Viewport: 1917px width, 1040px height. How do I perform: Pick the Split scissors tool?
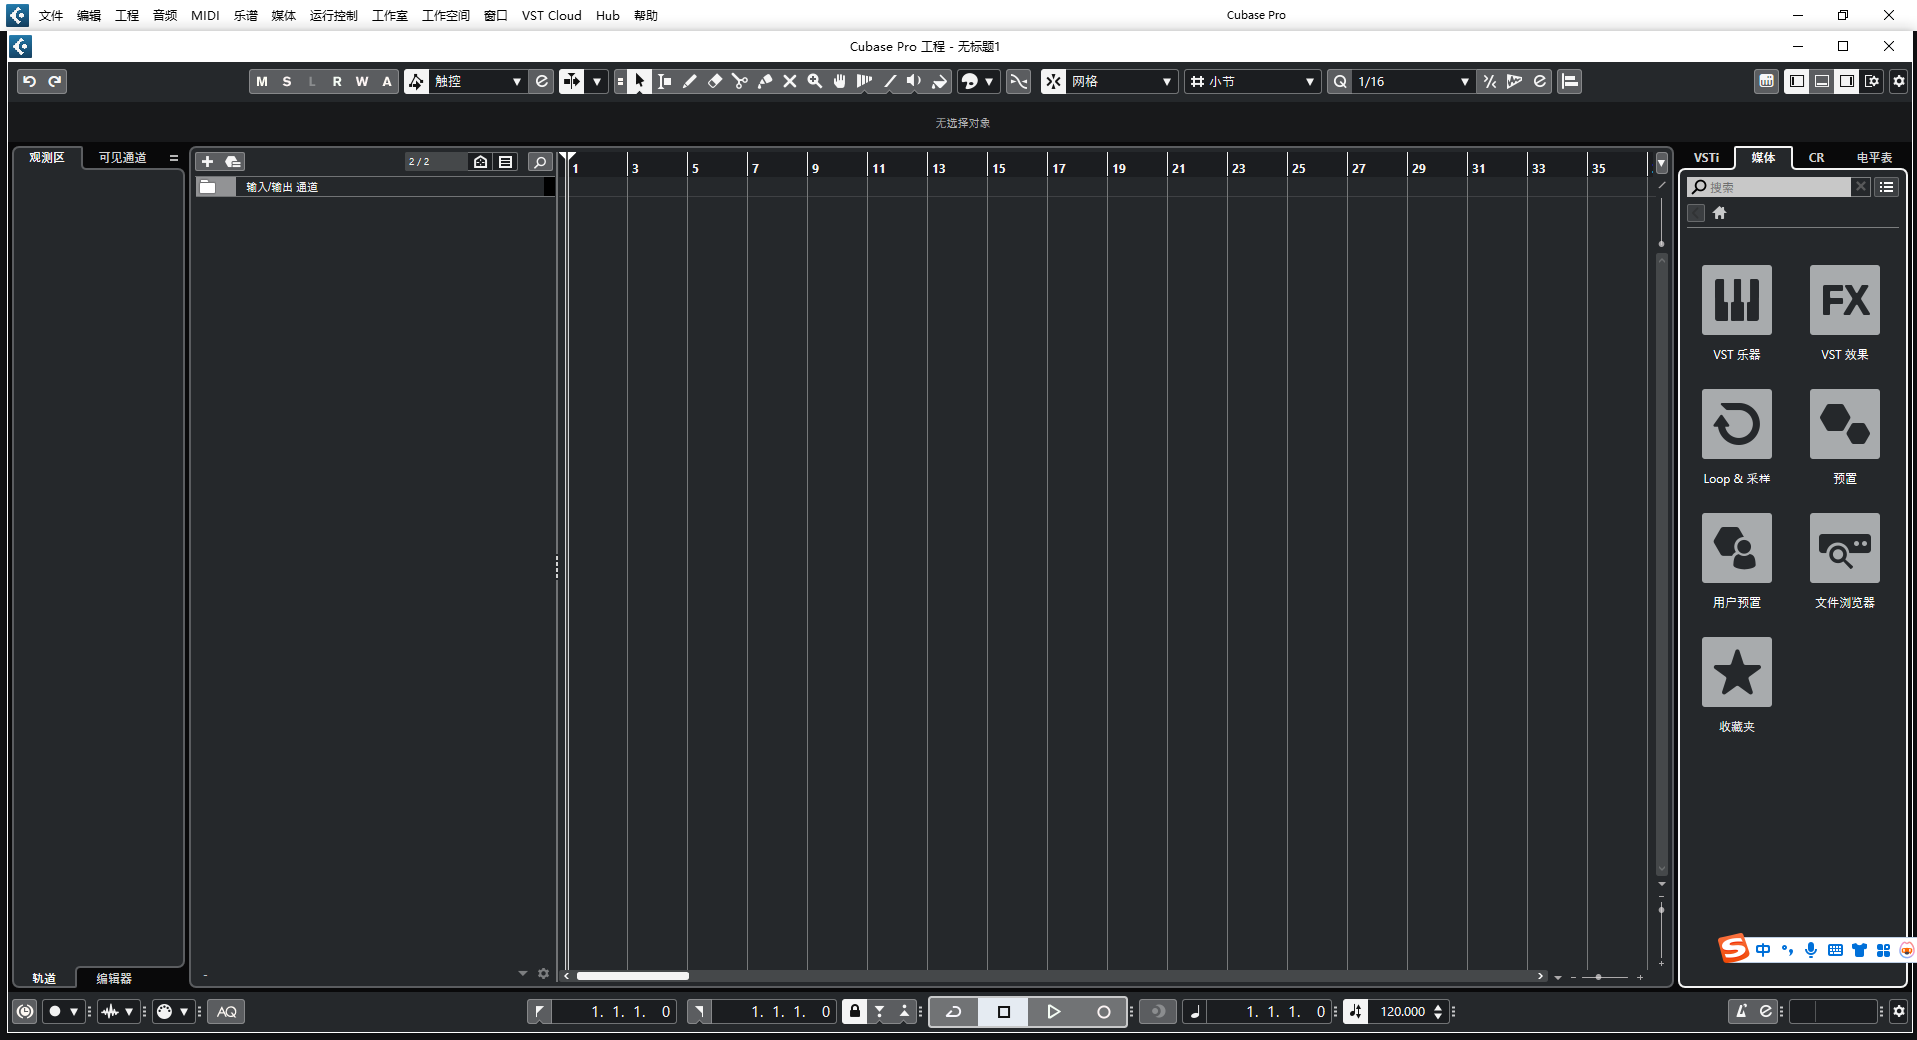[740, 82]
